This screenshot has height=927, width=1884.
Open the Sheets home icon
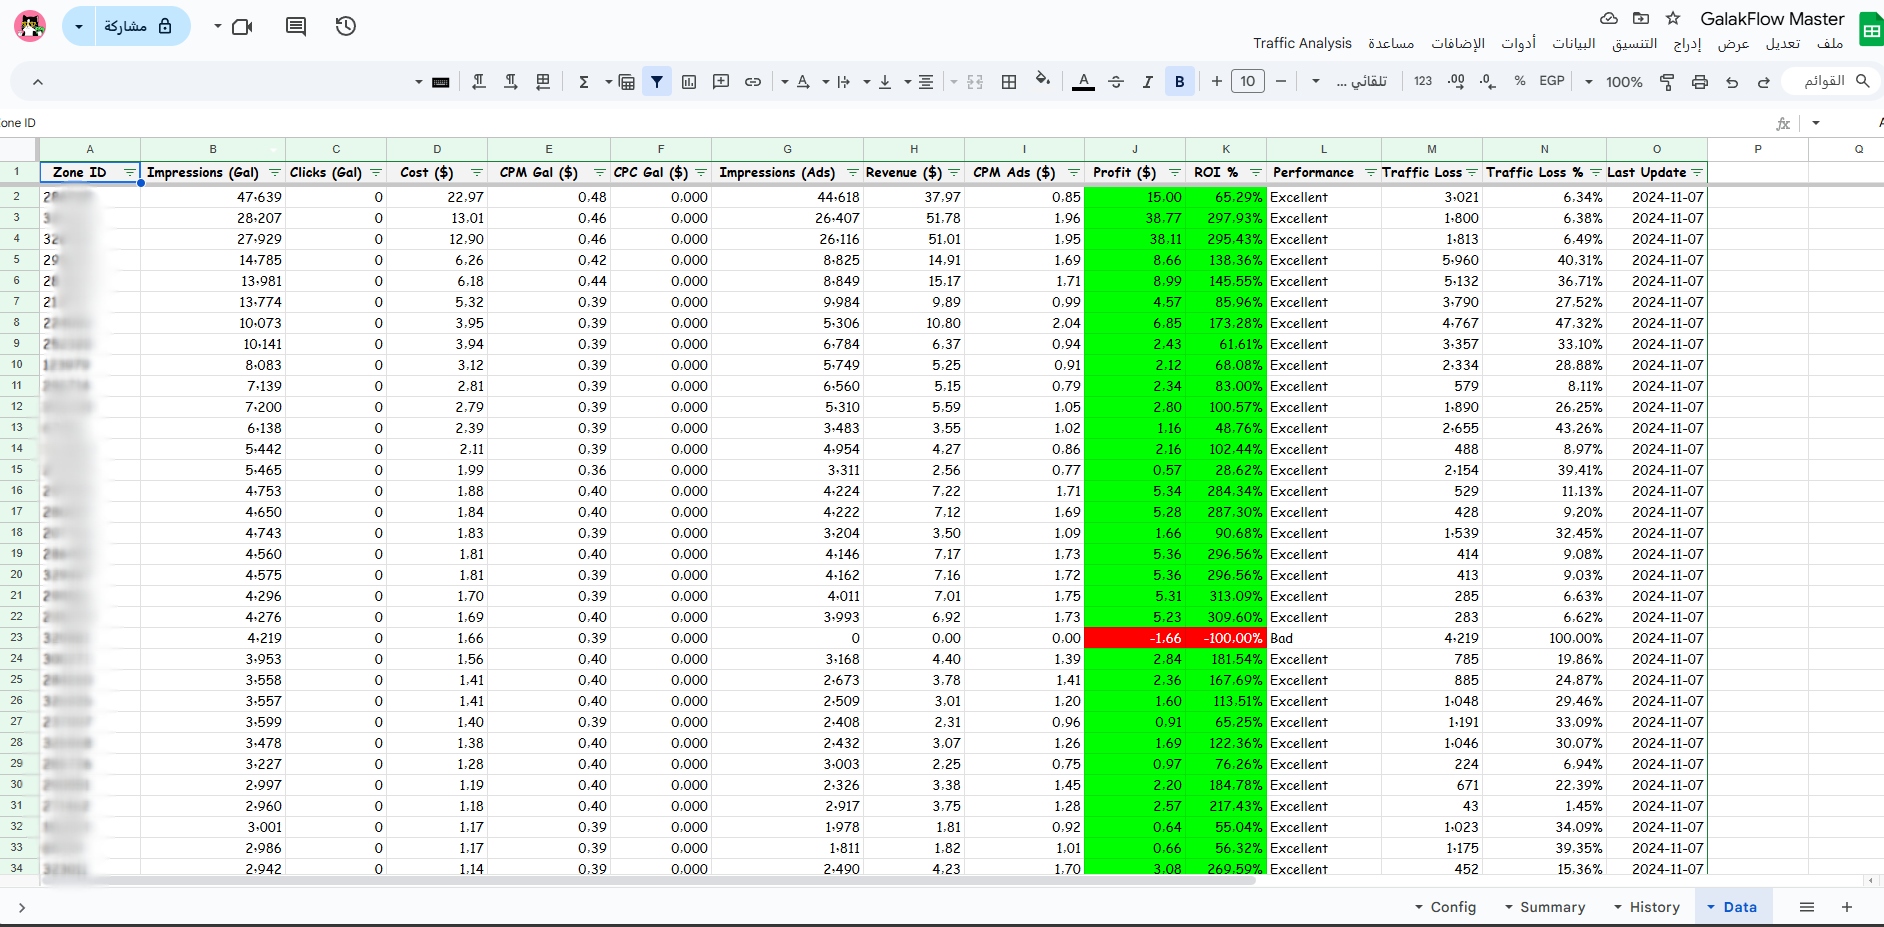tap(1870, 30)
